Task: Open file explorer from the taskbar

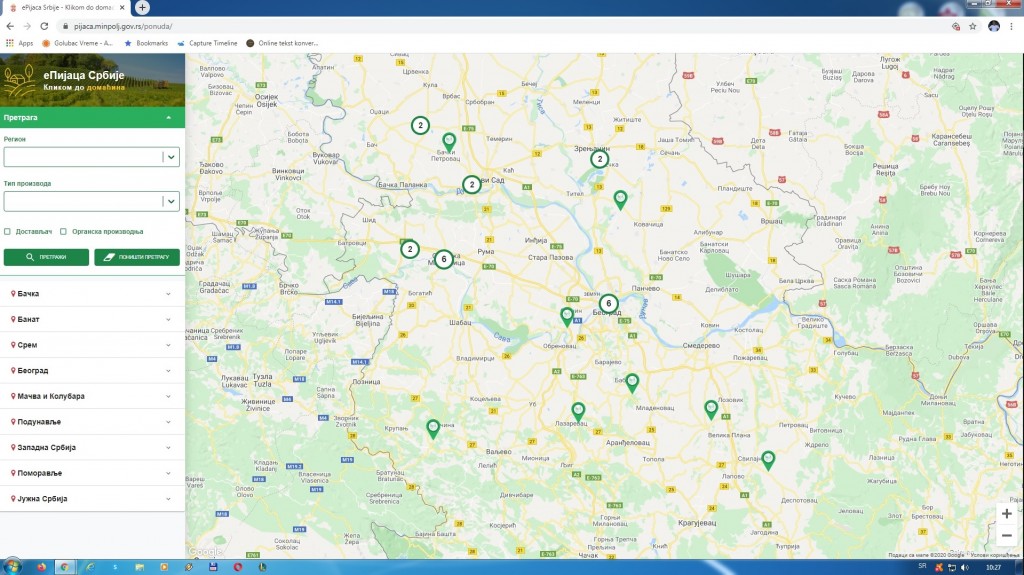Action: coord(139,567)
